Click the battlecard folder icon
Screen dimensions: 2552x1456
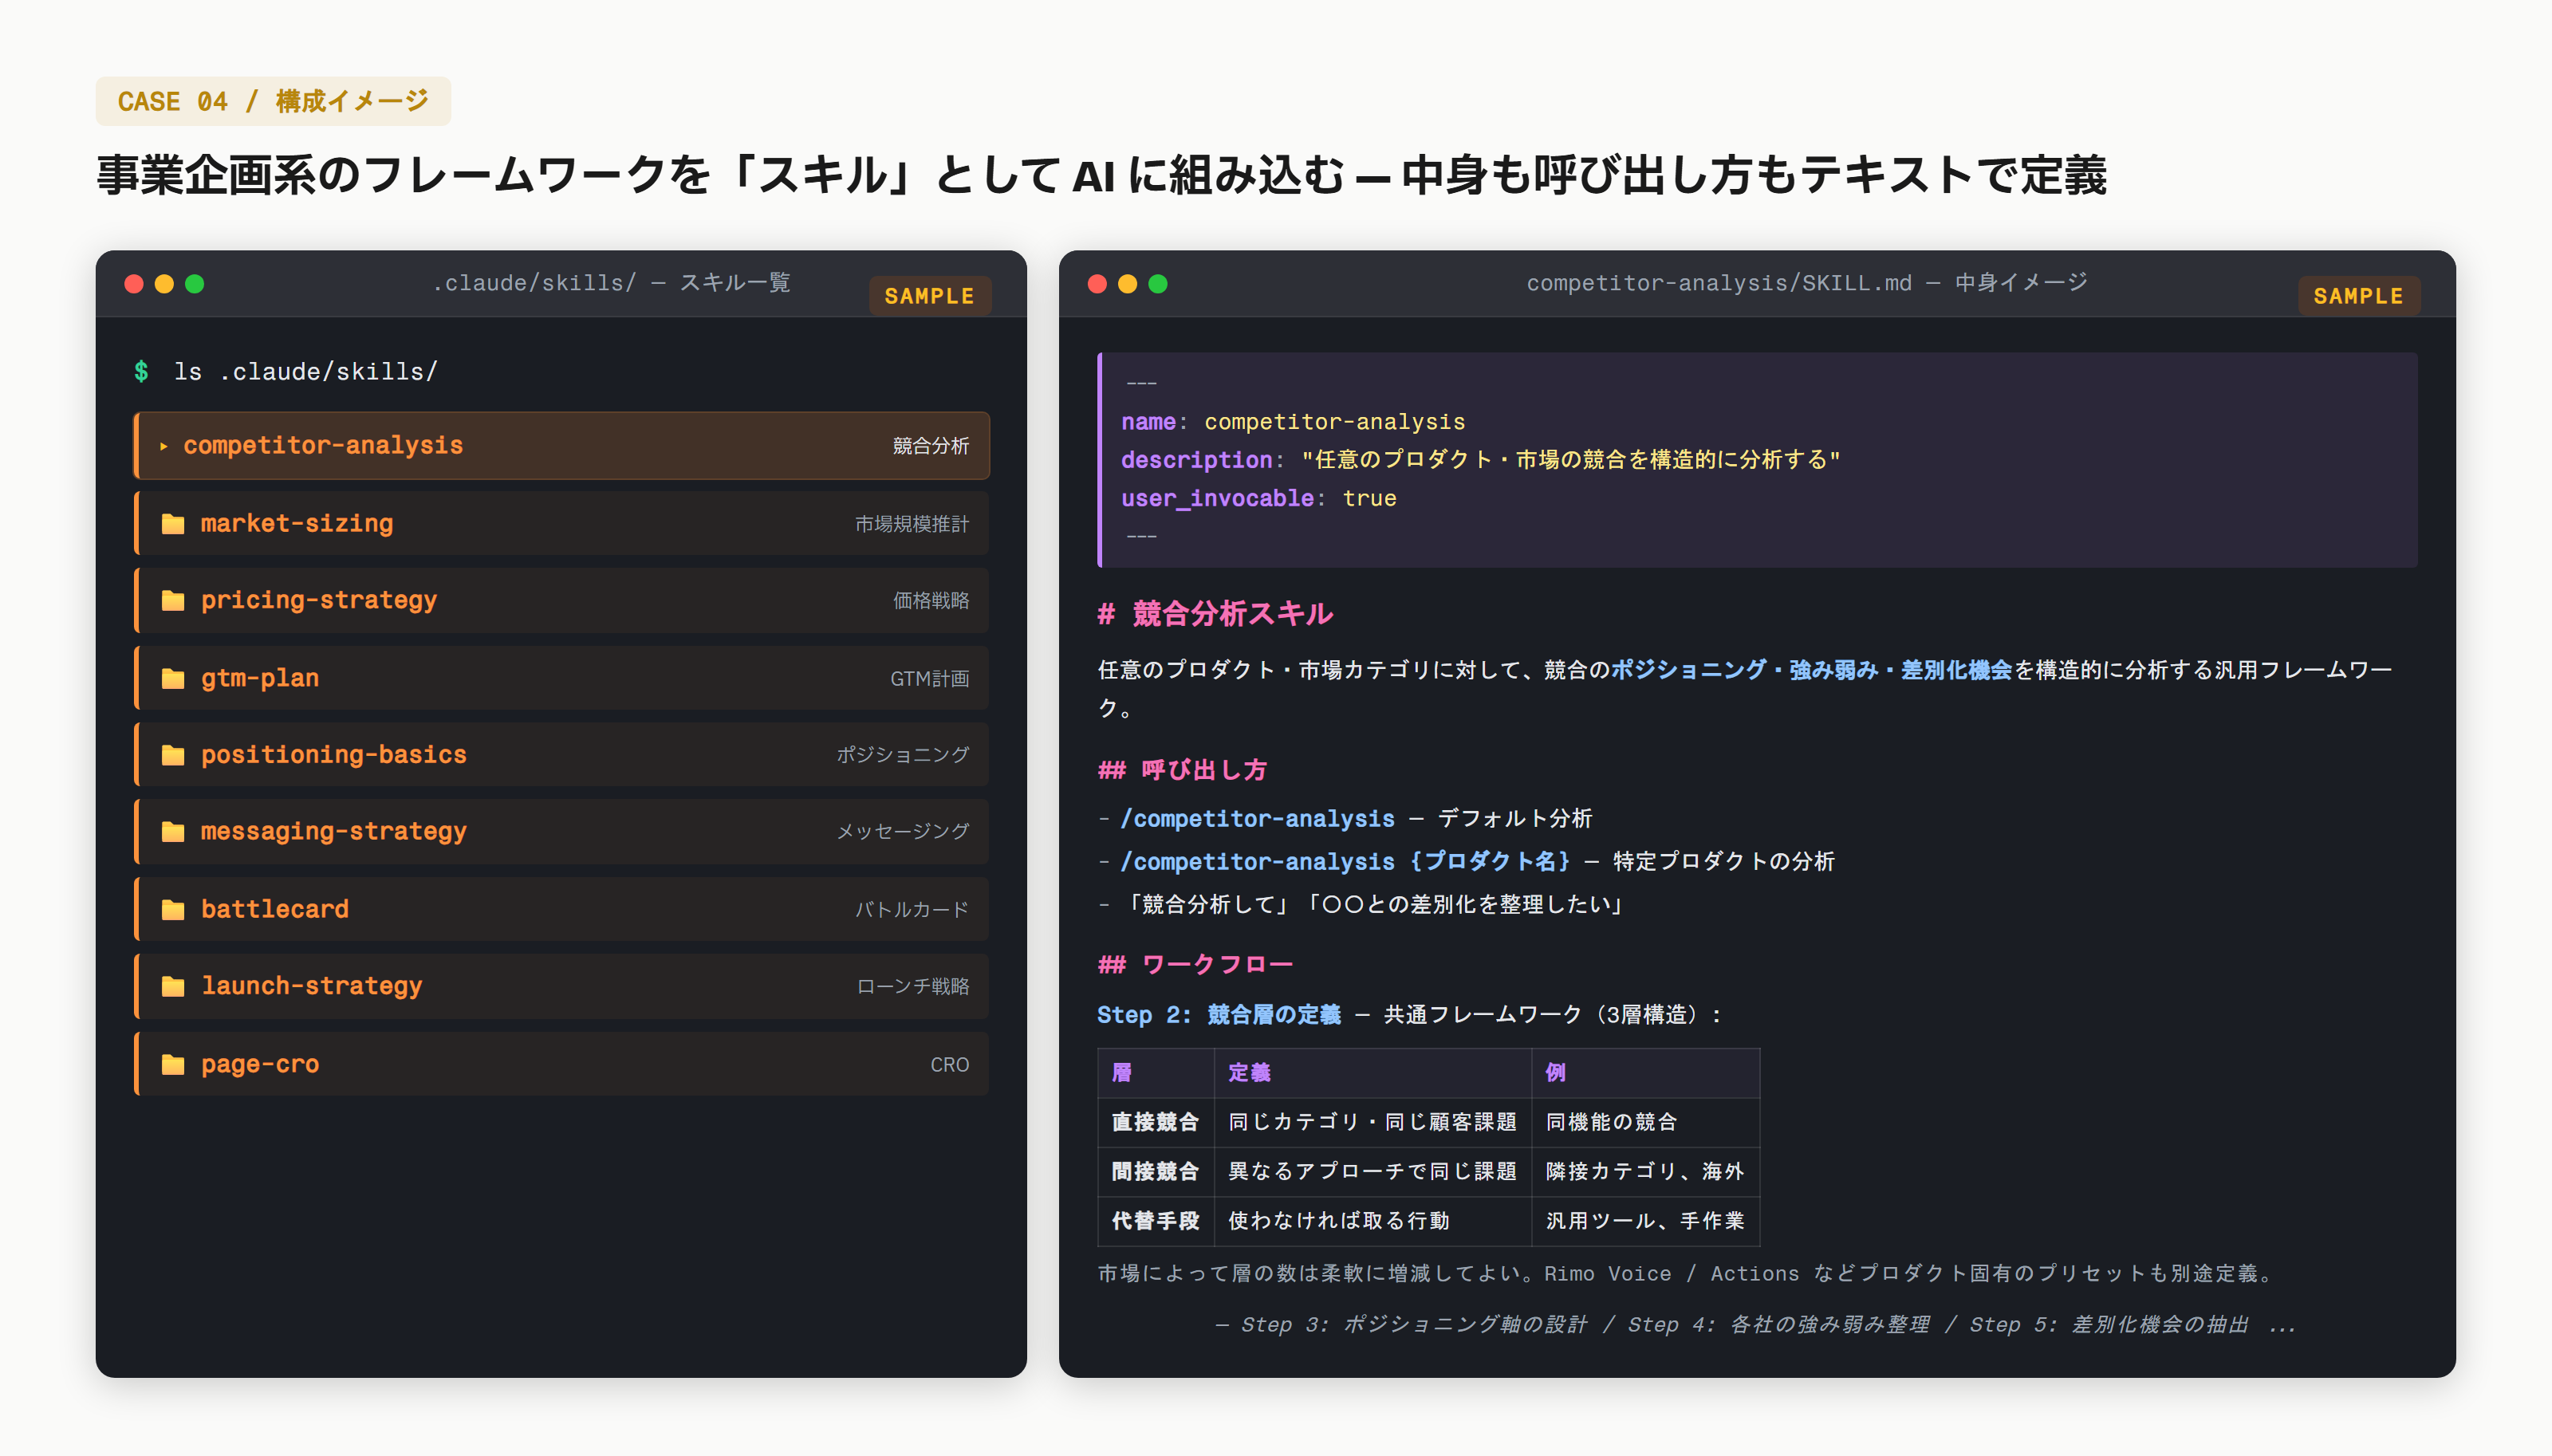(x=173, y=910)
